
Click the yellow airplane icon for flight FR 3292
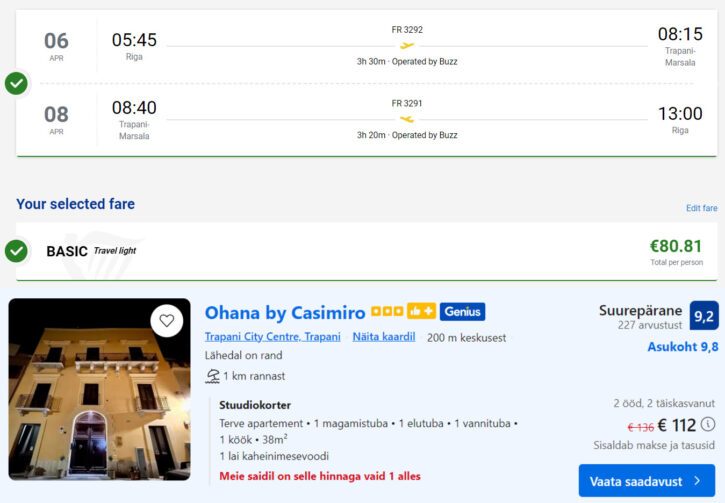(407, 45)
